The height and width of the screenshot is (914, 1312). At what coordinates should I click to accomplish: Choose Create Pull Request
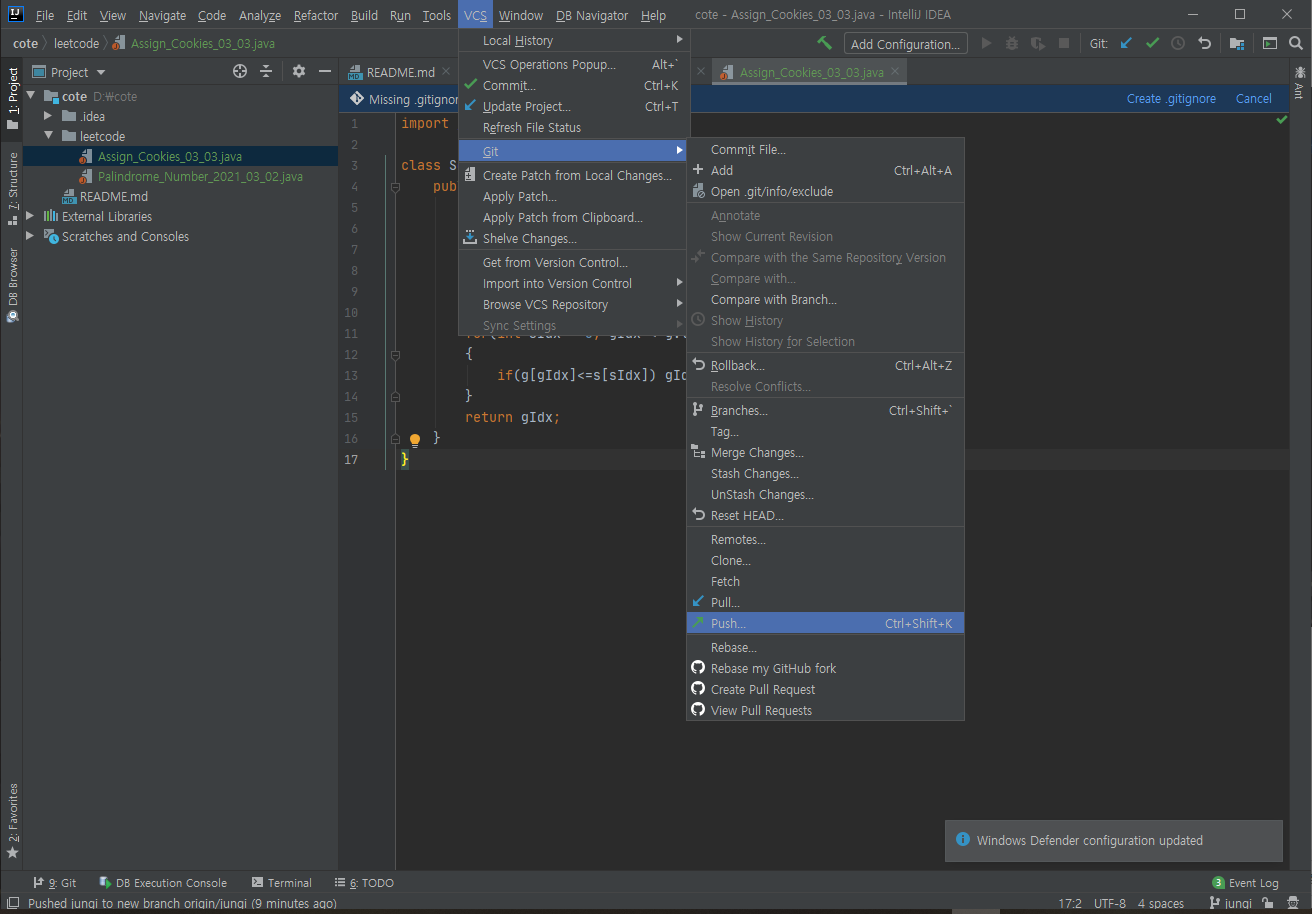click(825, 689)
